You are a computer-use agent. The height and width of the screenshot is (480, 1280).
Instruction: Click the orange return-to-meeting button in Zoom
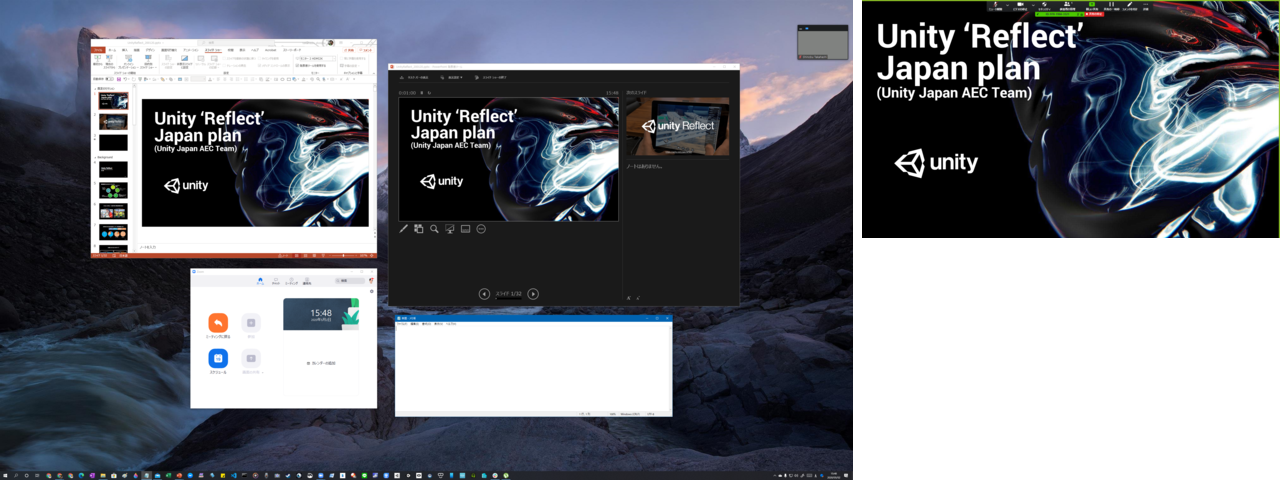(218, 323)
